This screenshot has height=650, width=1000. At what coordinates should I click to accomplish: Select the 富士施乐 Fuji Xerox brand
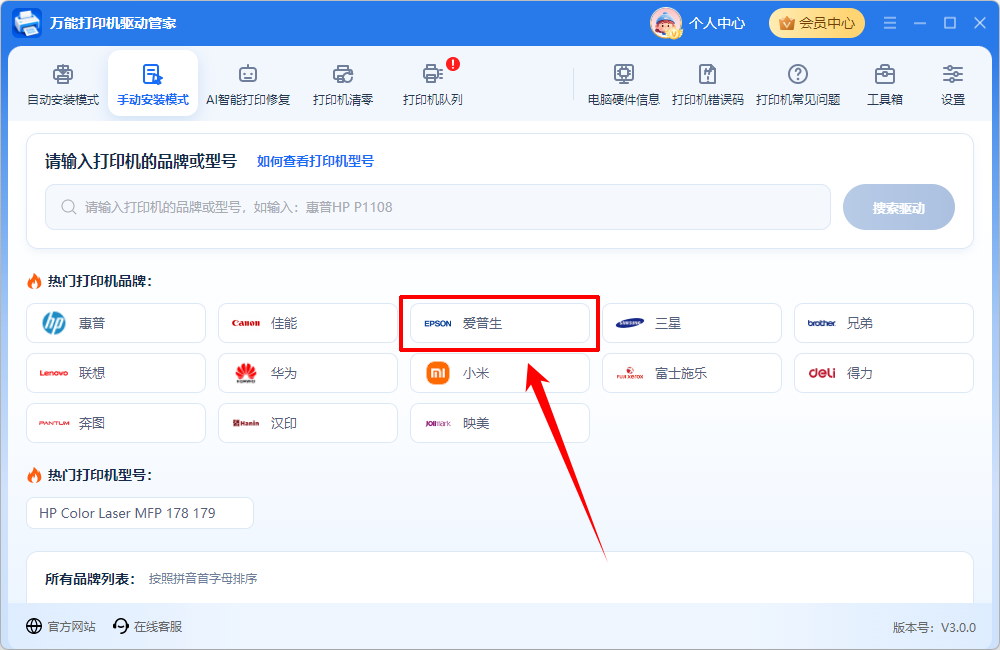pyautogui.click(x=692, y=373)
